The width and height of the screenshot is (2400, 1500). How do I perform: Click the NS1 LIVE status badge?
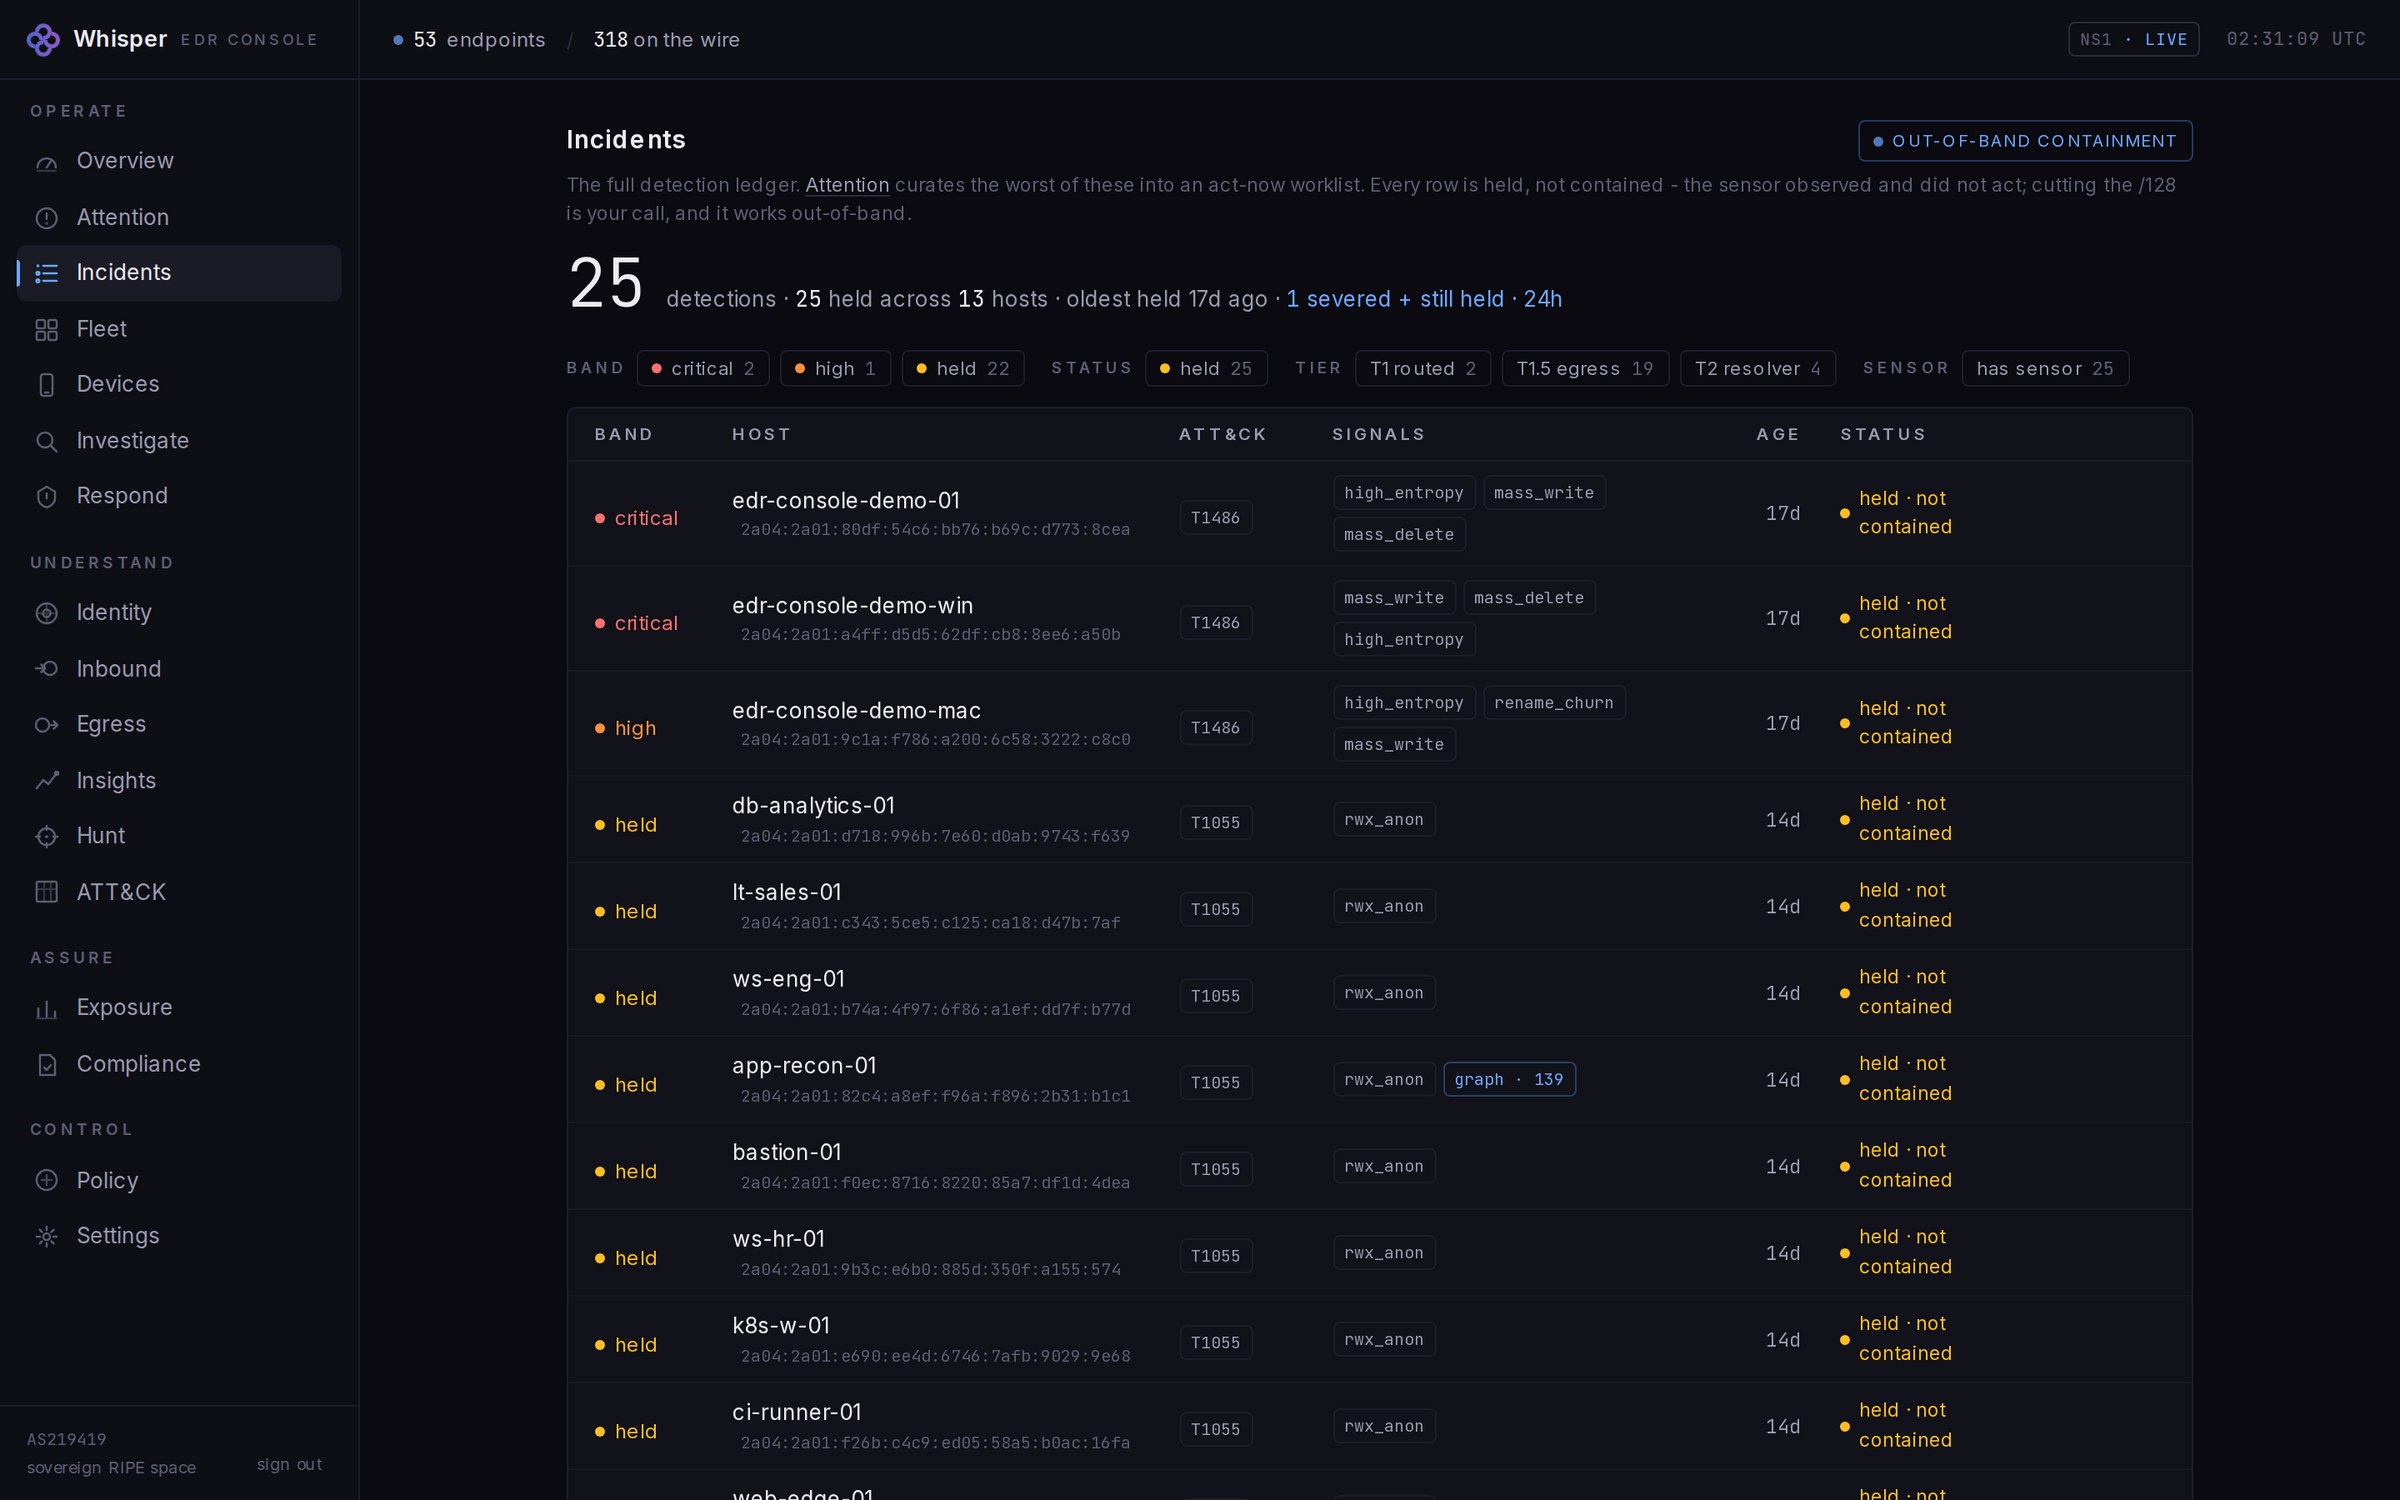(x=2133, y=40)
